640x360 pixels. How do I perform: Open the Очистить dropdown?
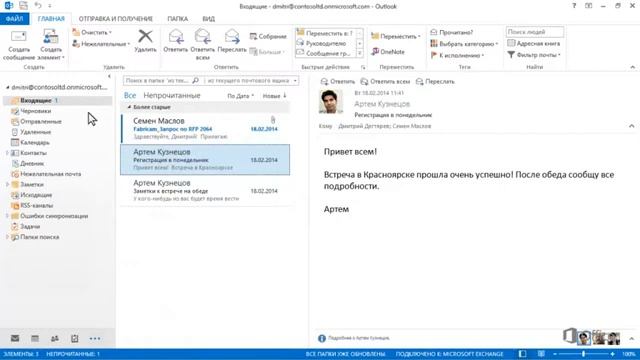coord(92,32)
